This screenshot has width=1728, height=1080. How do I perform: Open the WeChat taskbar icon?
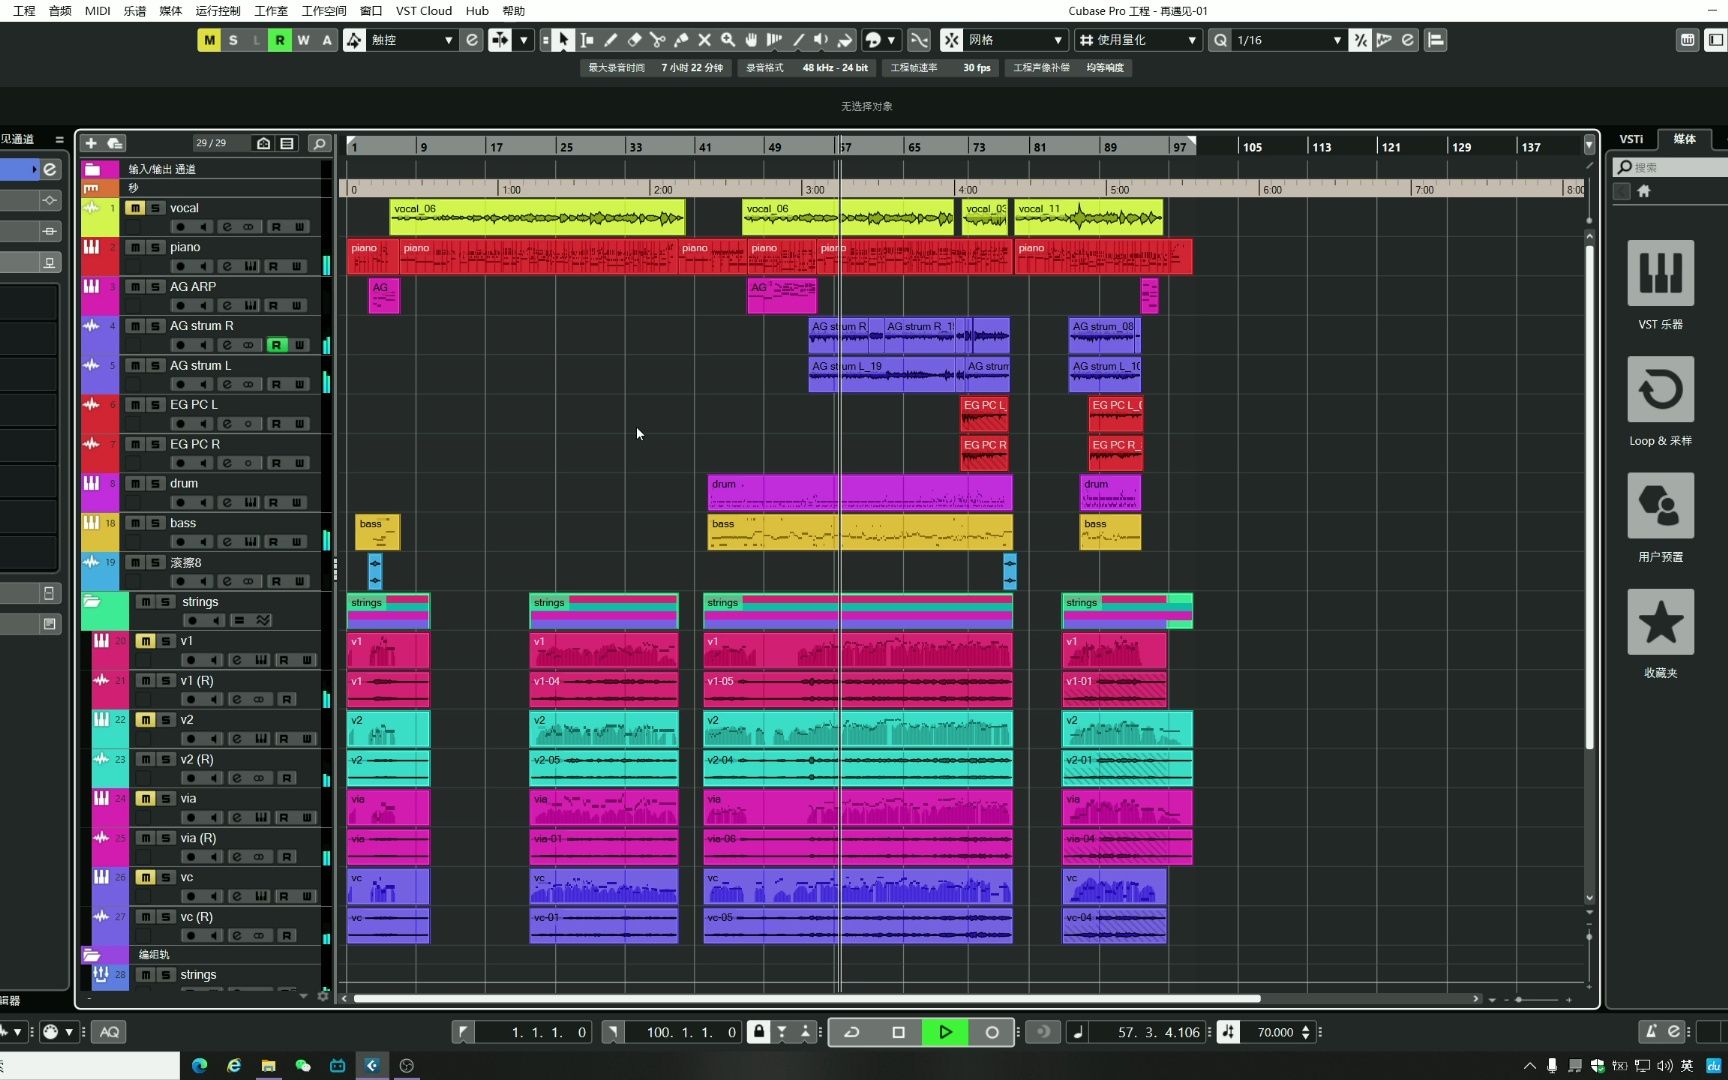click(303, 1065)
